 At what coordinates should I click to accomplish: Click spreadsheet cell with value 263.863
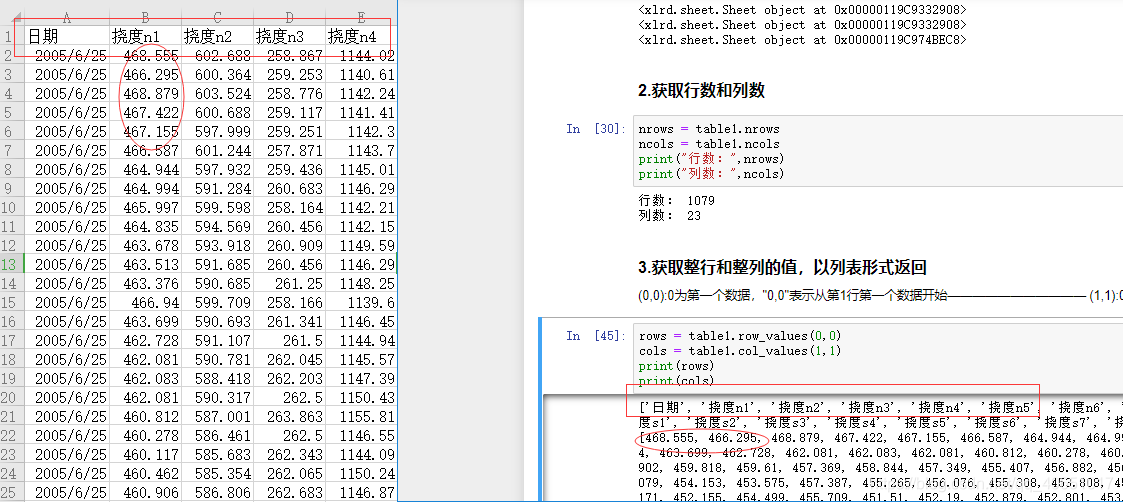click(289, 416)
